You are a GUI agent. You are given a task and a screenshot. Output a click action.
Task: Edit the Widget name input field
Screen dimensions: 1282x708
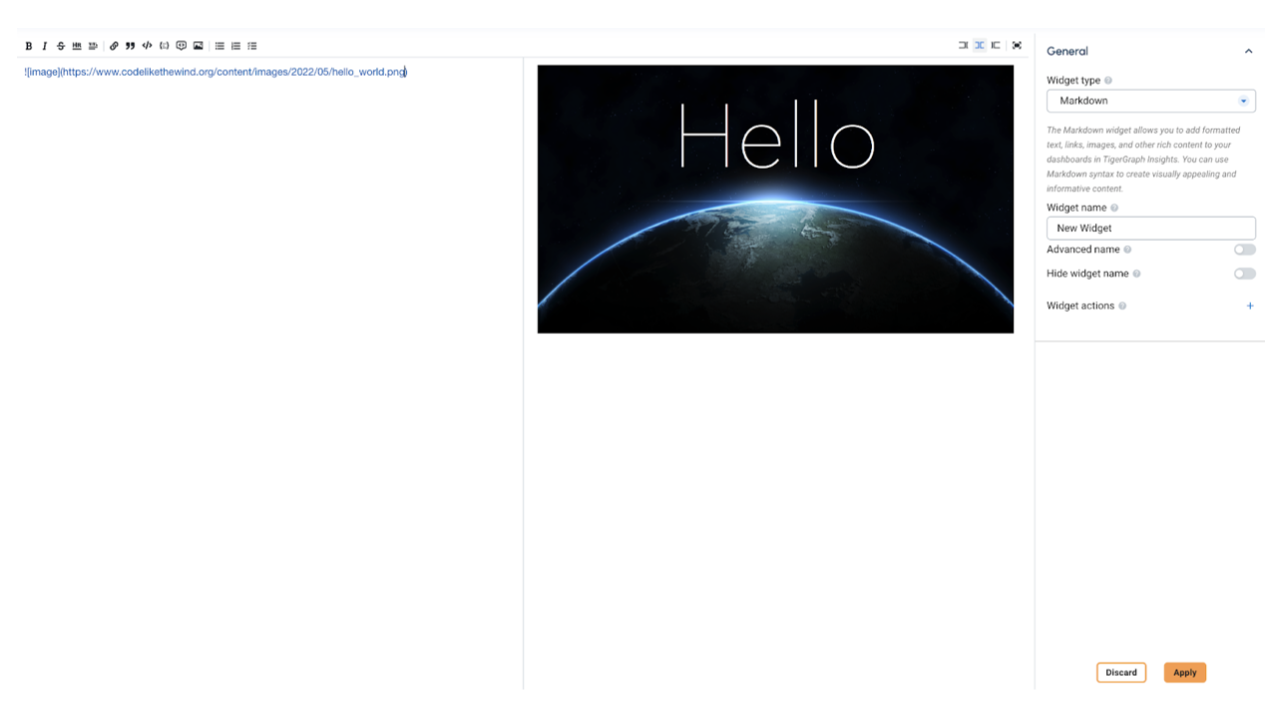[x=1150, y=228]
